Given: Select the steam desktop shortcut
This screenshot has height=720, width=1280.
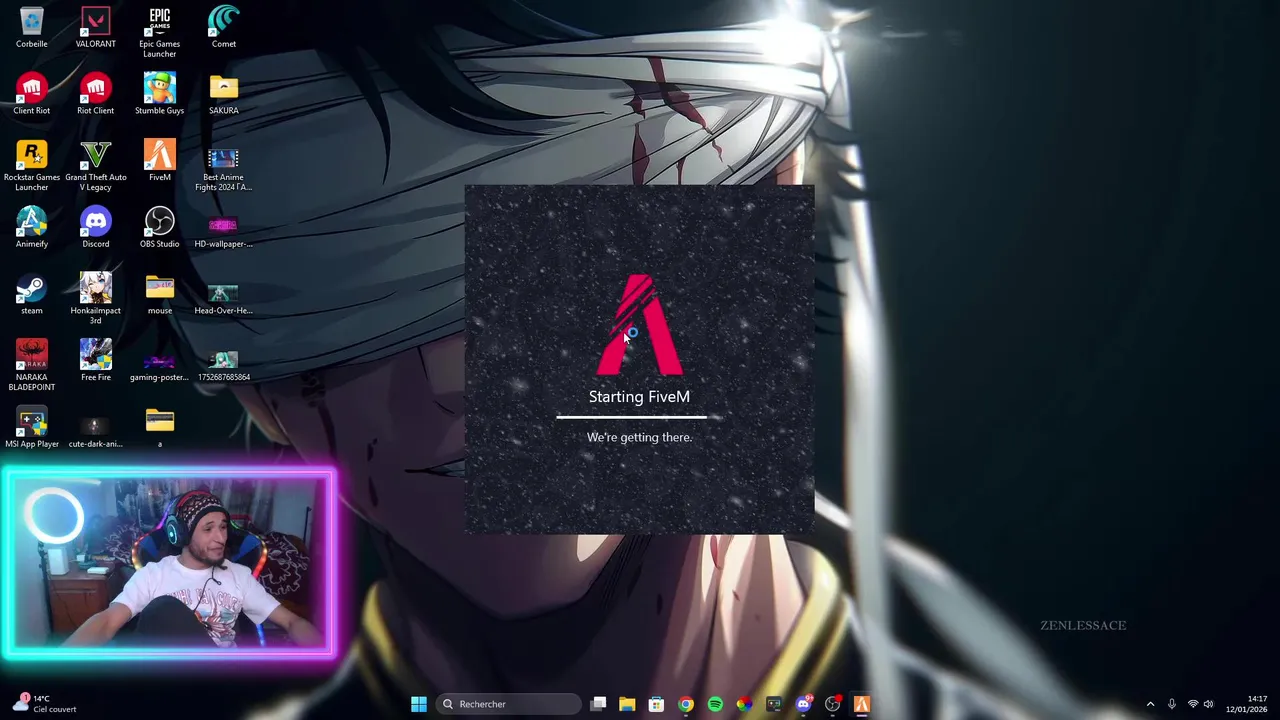Looking at the screenshot, I should [31, 295].
